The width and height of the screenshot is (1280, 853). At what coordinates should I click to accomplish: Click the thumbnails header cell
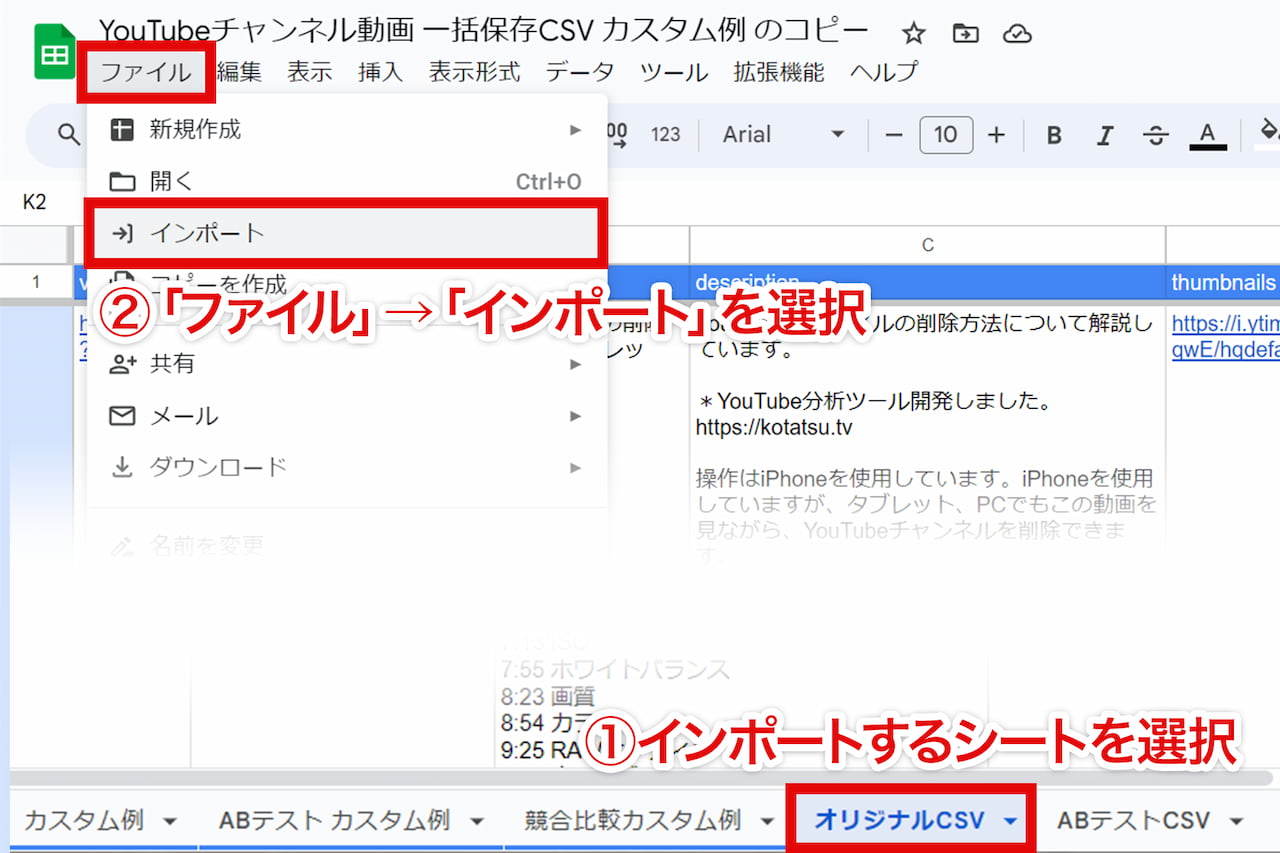tap(1224, 282)
